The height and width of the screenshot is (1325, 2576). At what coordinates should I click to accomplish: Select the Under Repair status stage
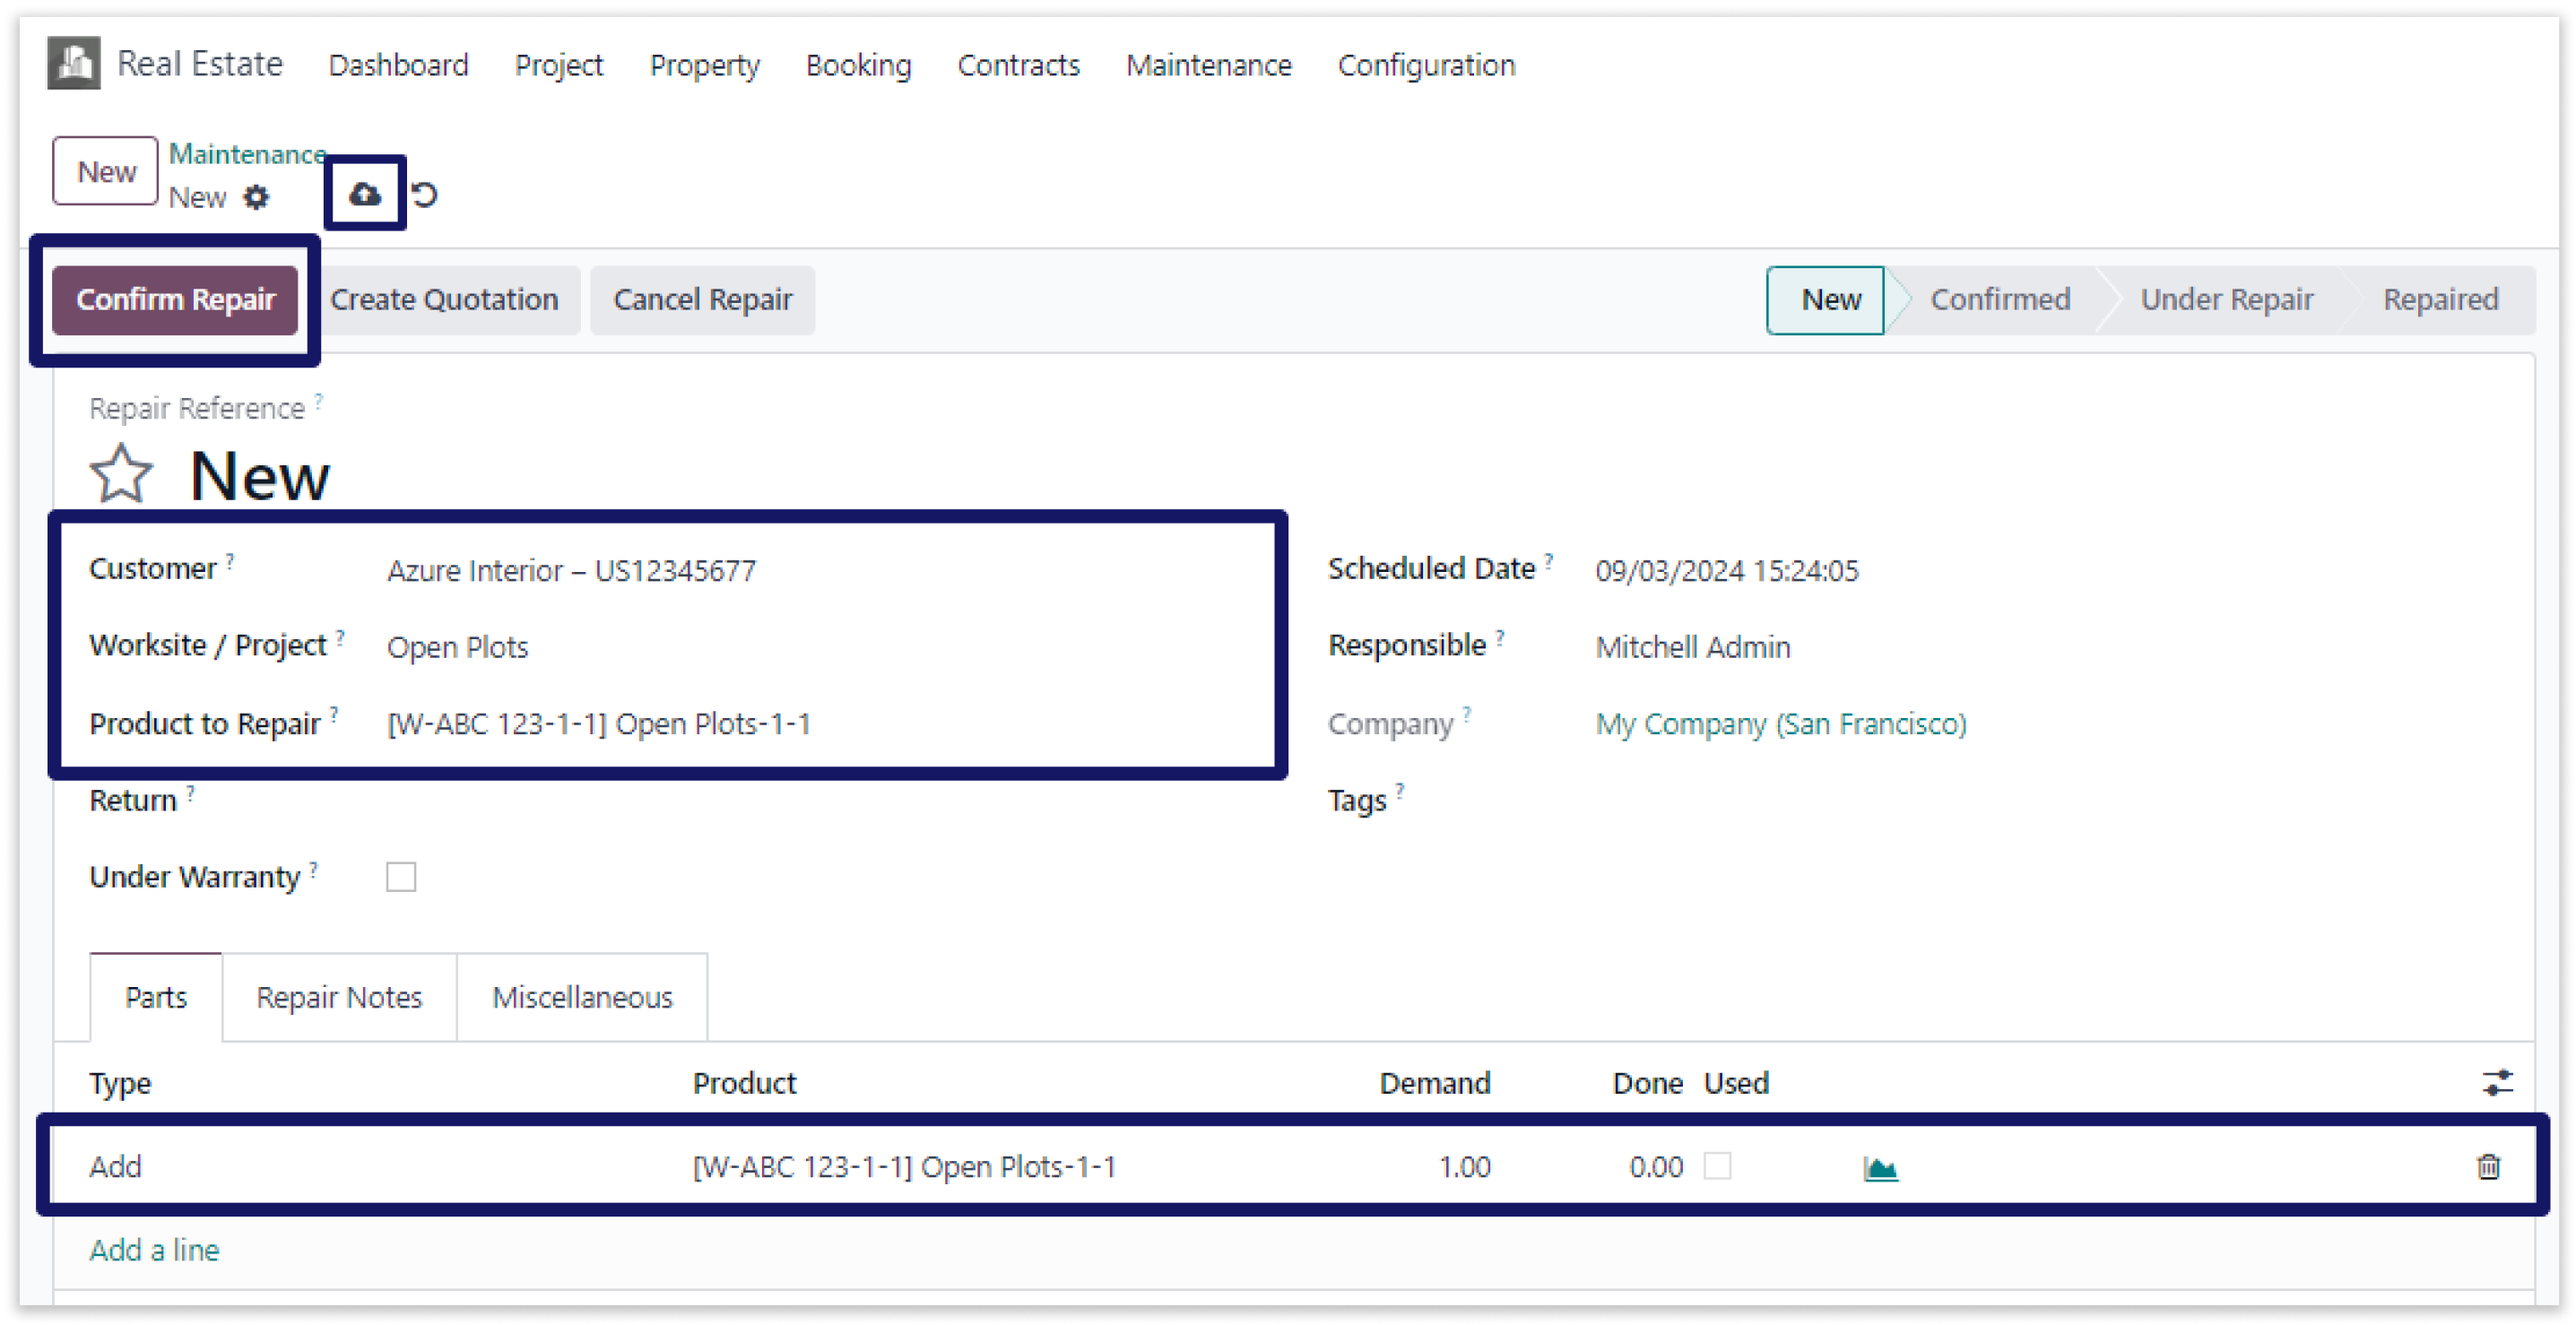pos(2227,300)
